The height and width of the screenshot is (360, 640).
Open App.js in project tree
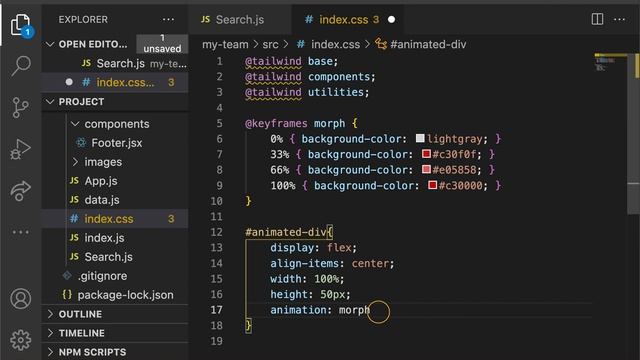pyautogui.click(x=101, y=181)
